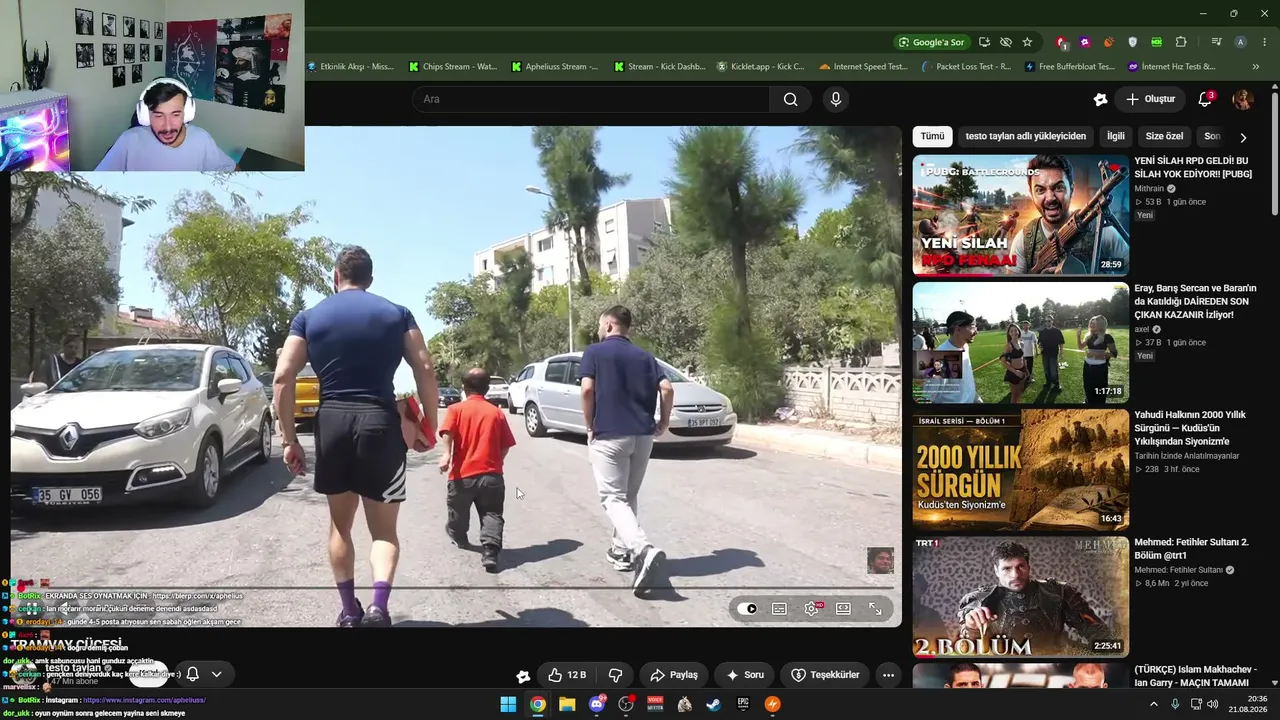Open YouTube notifications bell with badge

click(1206, 99)
